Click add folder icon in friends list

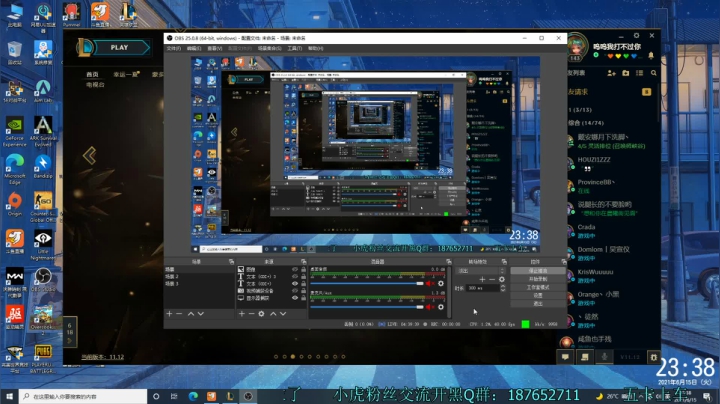pyautogui.click(x=625, y=73)
